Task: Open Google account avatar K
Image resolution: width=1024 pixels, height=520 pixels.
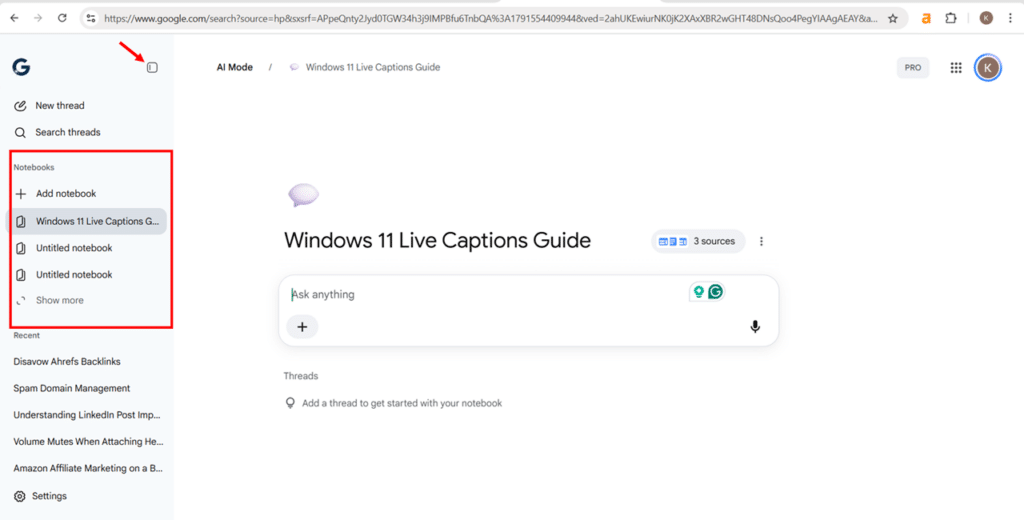Action: point(987,67)
